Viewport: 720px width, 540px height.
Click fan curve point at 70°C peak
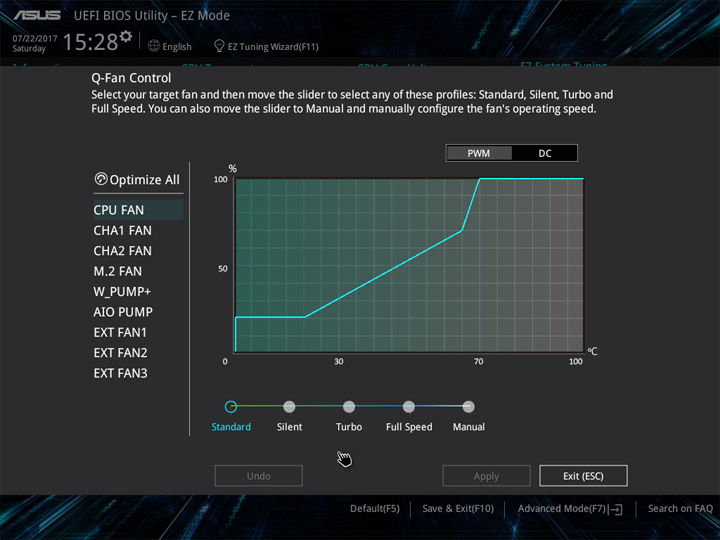click(x=479, y=179)
